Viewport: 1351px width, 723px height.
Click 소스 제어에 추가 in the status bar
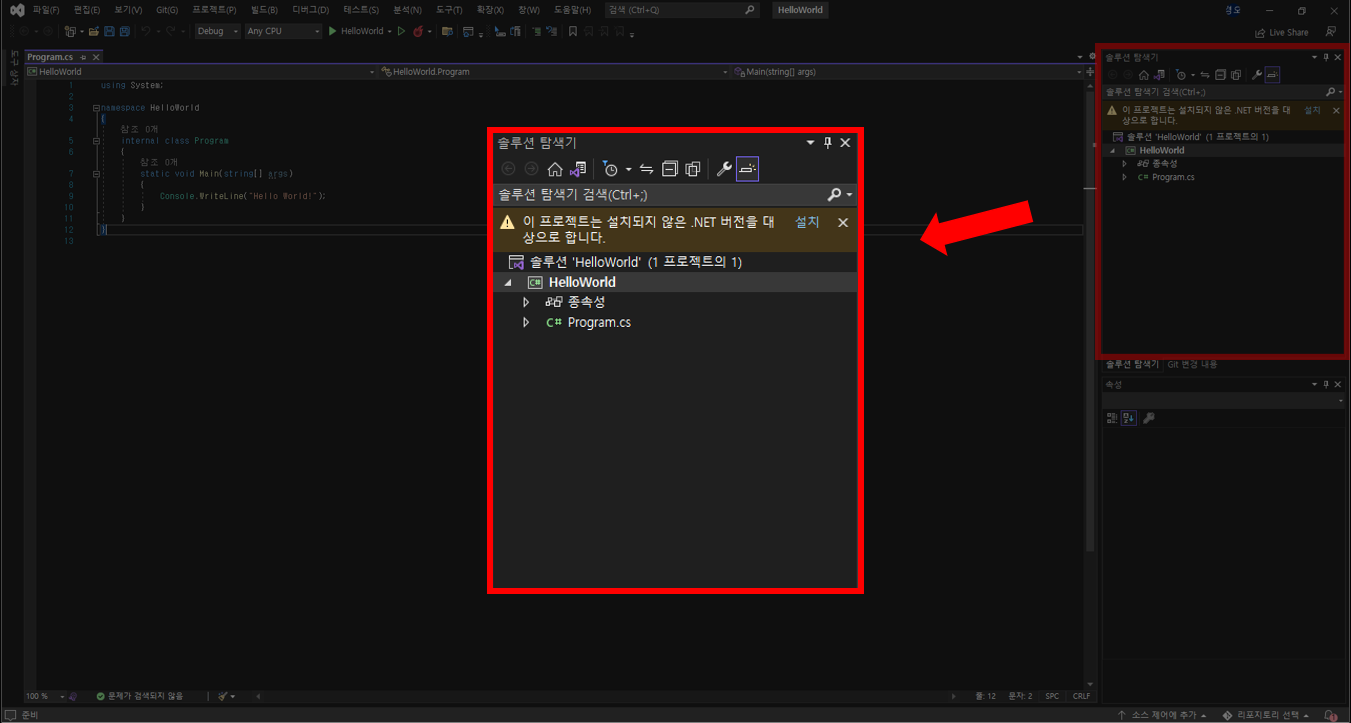coord(1161,715)
